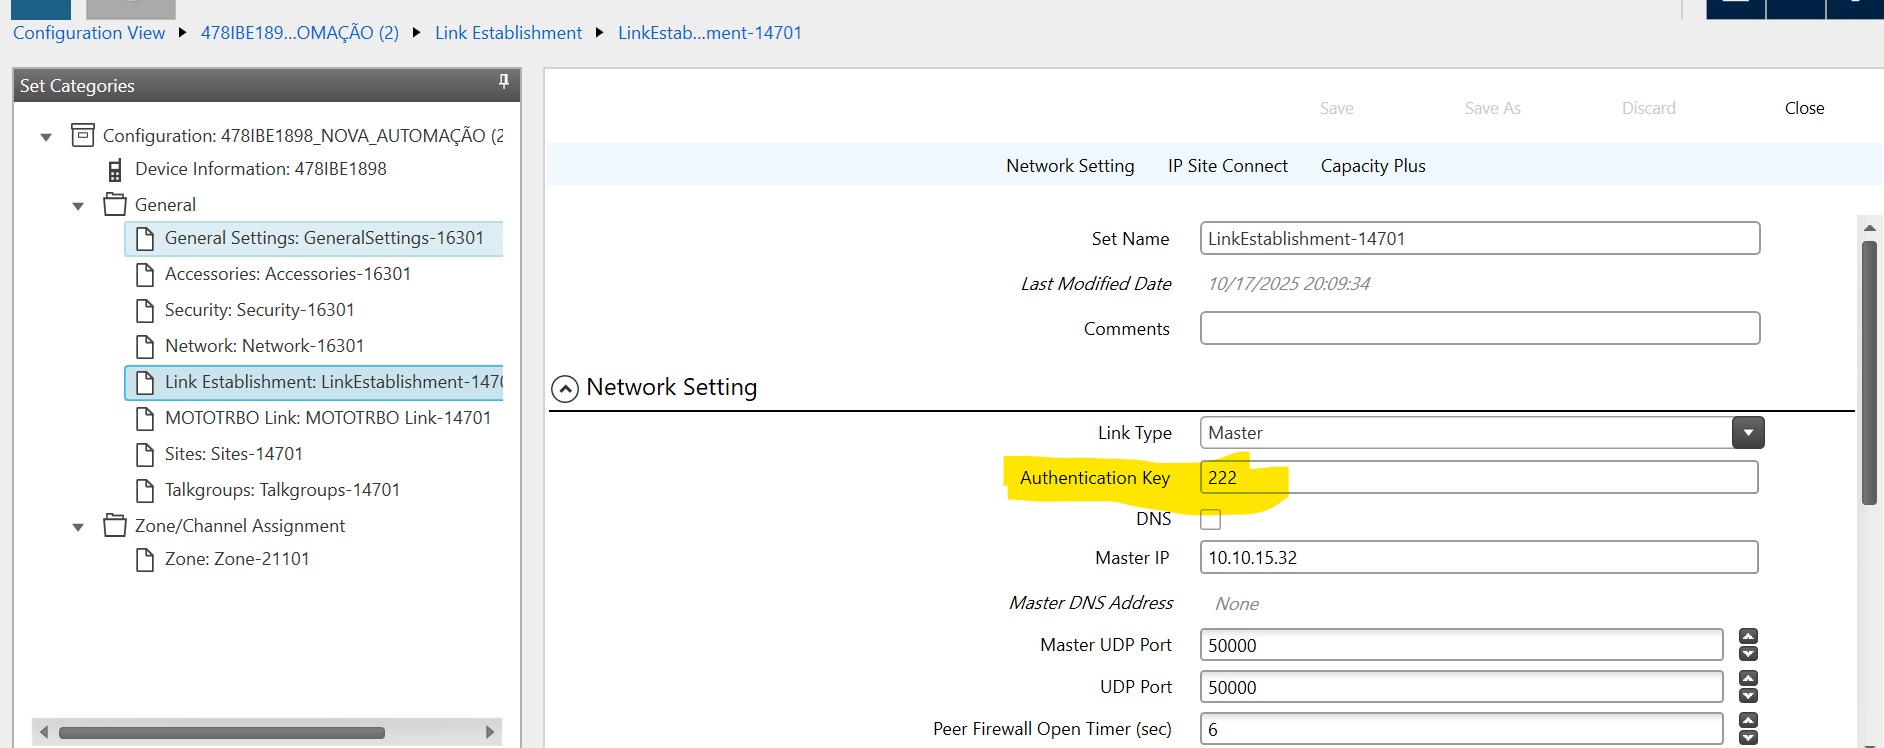The height and width of the screenshot is (748, 1884).
Task: Increase Master UDP Port value
Action: (x=1748, y=636)
